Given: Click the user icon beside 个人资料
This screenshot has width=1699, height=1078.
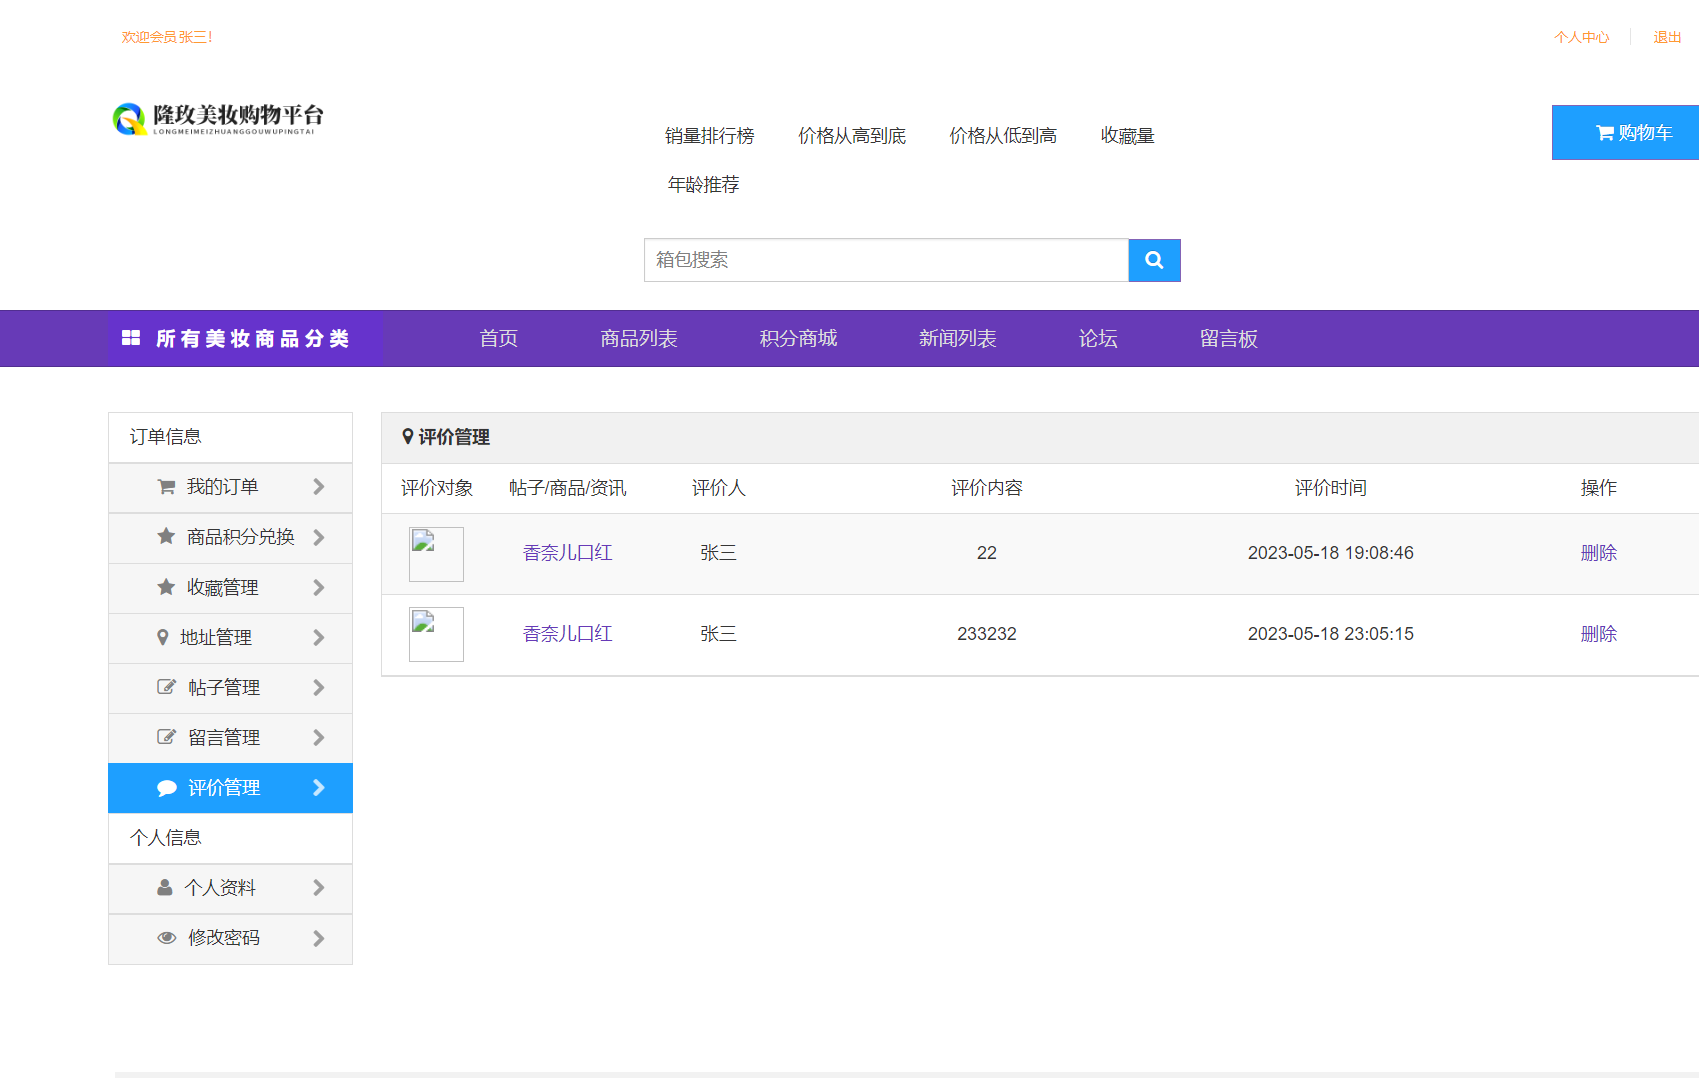Looking at the screenshot, I should pos(165,887).
